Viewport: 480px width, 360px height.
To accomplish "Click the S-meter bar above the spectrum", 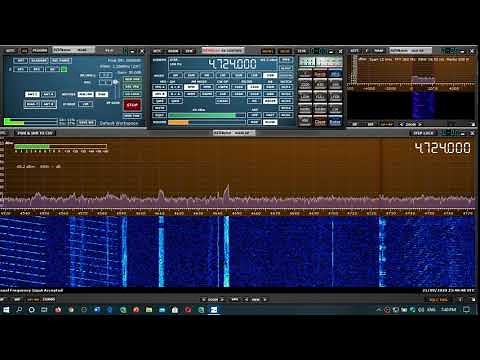I will pyautogui.click(x=61, y=146).
